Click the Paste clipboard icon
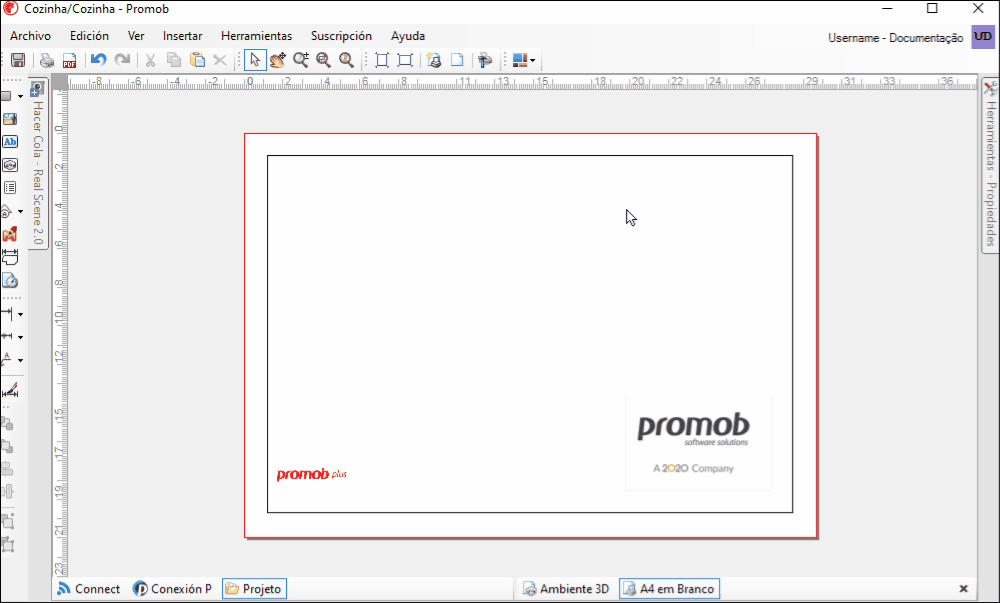The image size is (1000, 603). 198,60
